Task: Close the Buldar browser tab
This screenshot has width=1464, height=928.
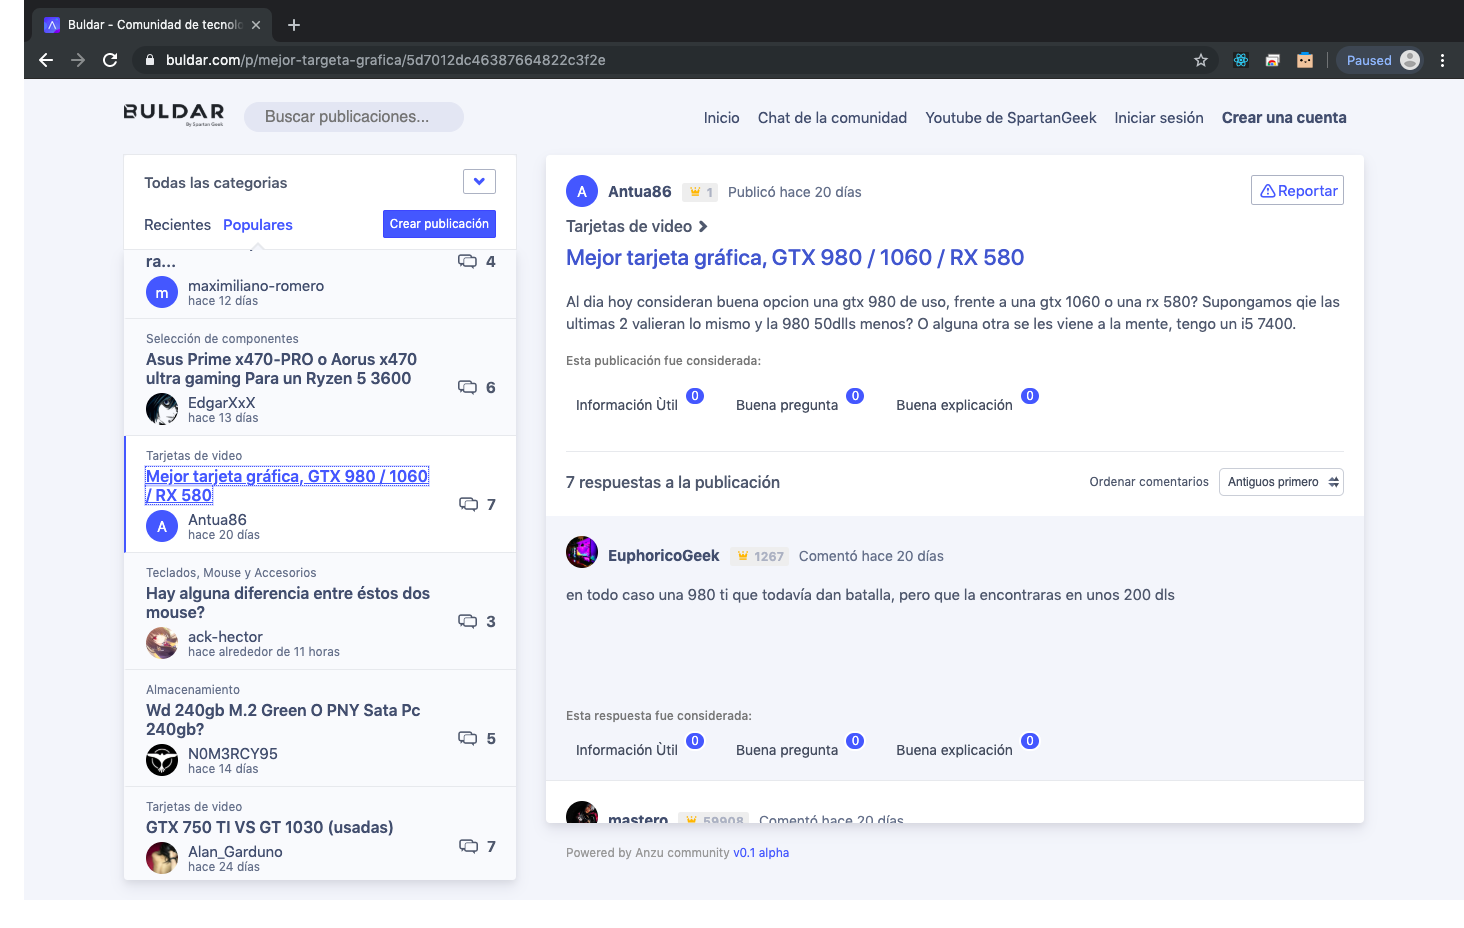Action: tap(256, 25)
